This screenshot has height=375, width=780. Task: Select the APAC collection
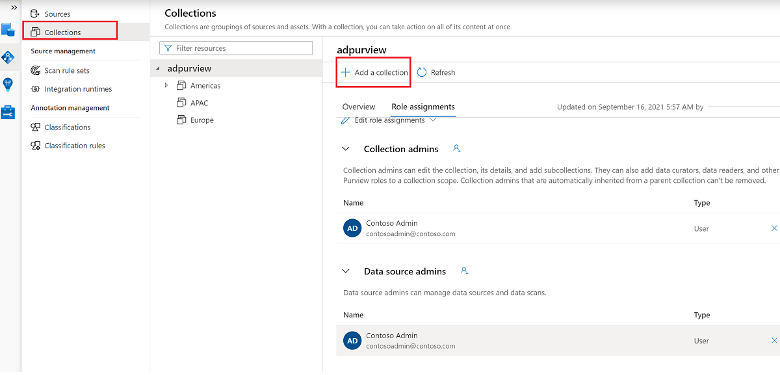[x=199, y=103]
